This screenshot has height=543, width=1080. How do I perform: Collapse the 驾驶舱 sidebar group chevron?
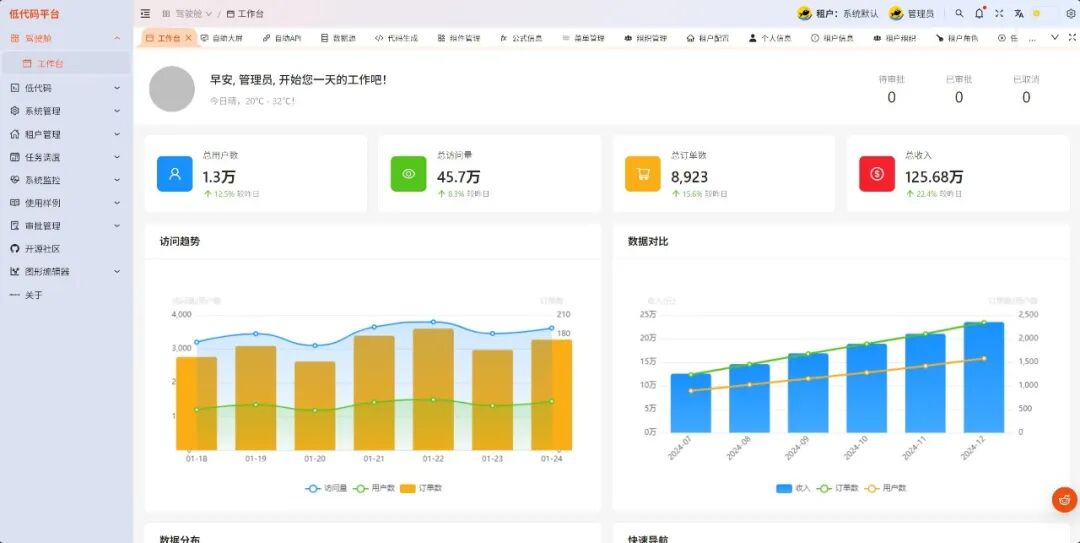point(117,39)
